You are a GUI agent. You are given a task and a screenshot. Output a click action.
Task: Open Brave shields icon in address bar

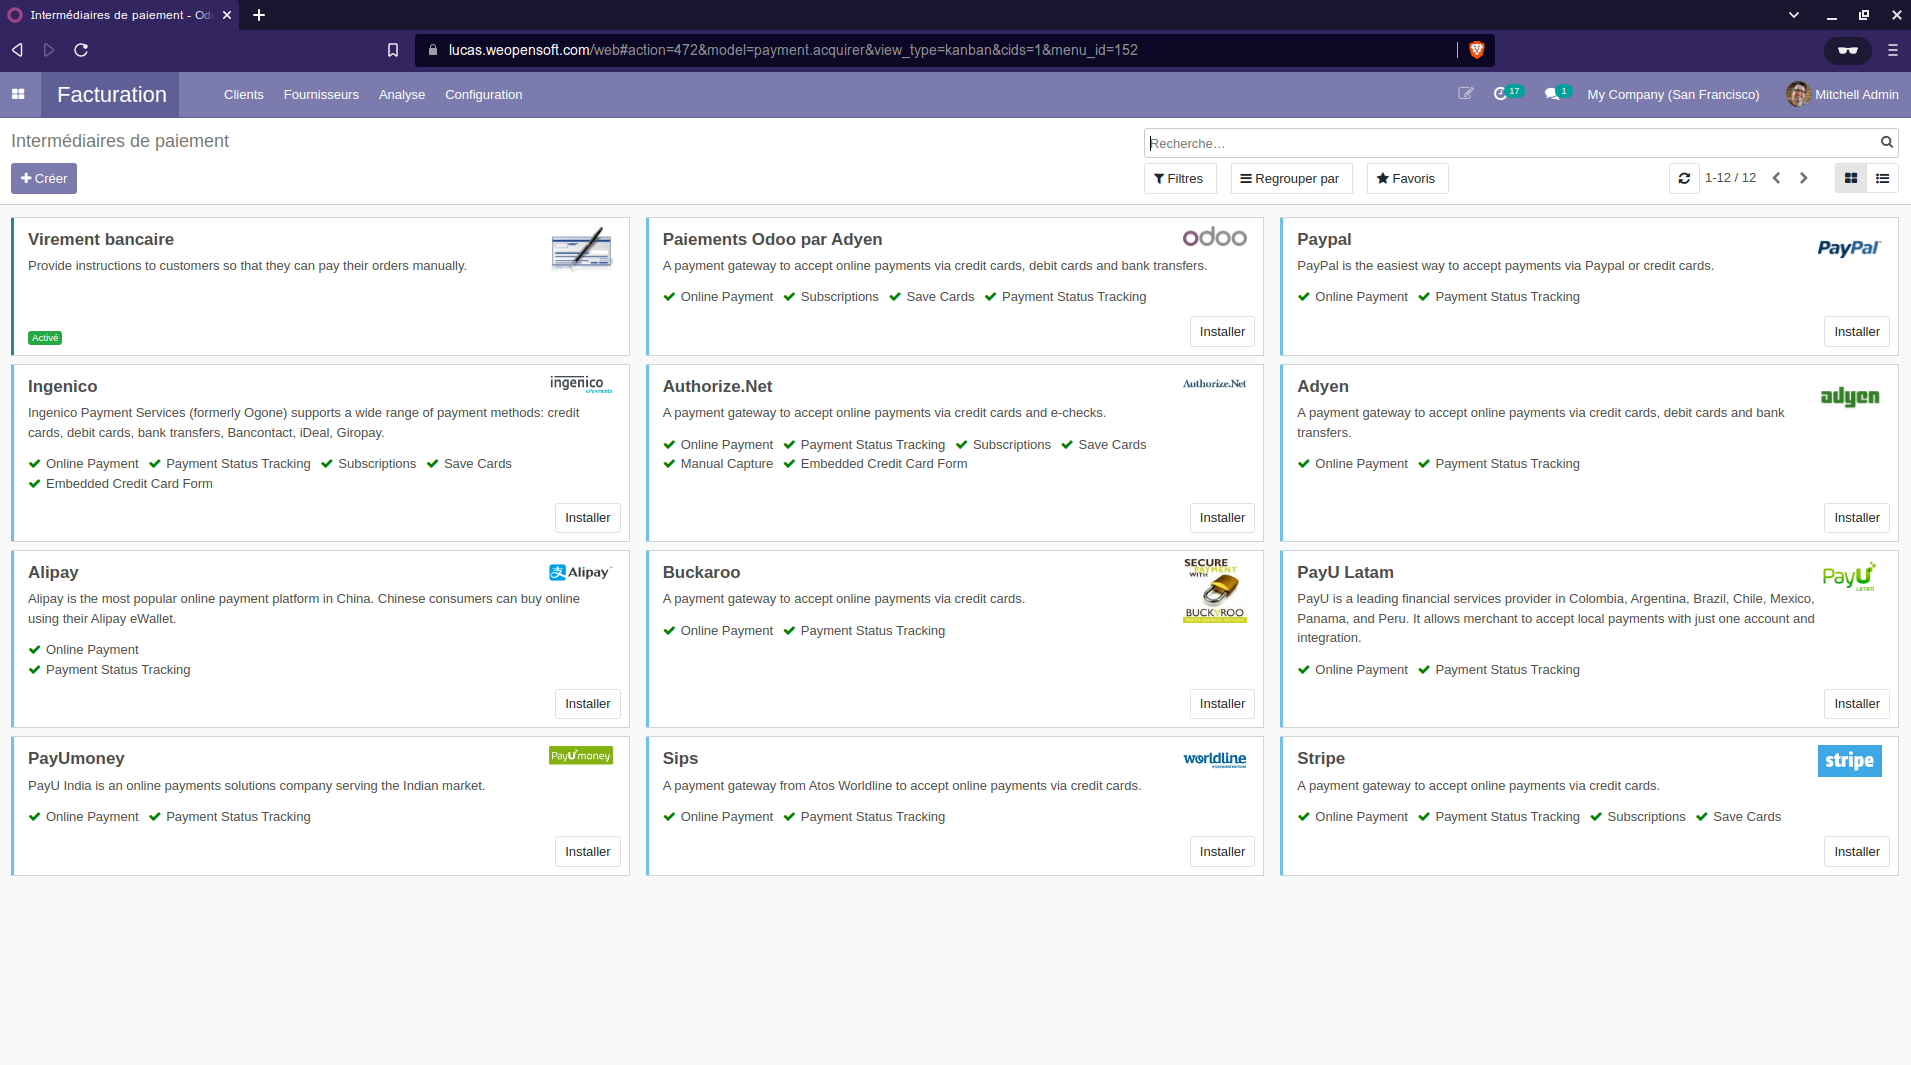pyautogui.click(x=1477, y=50)
